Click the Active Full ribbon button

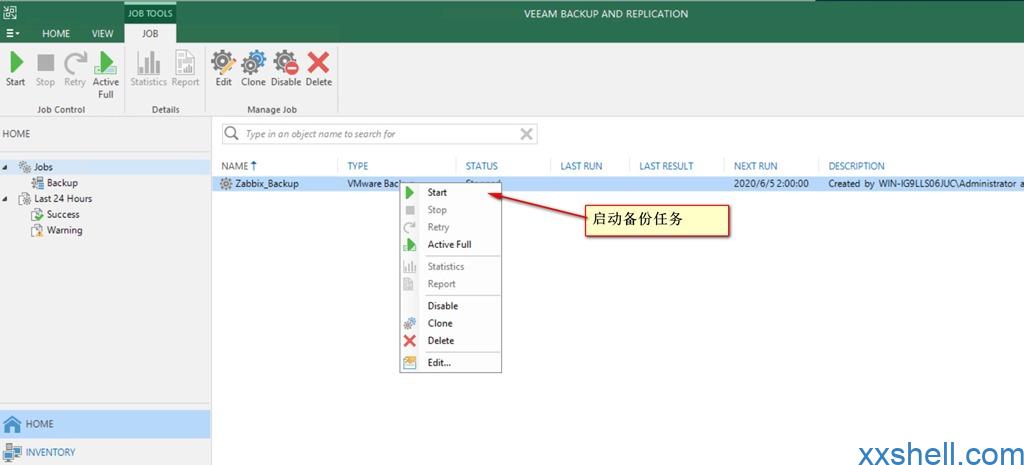point(106,75)
